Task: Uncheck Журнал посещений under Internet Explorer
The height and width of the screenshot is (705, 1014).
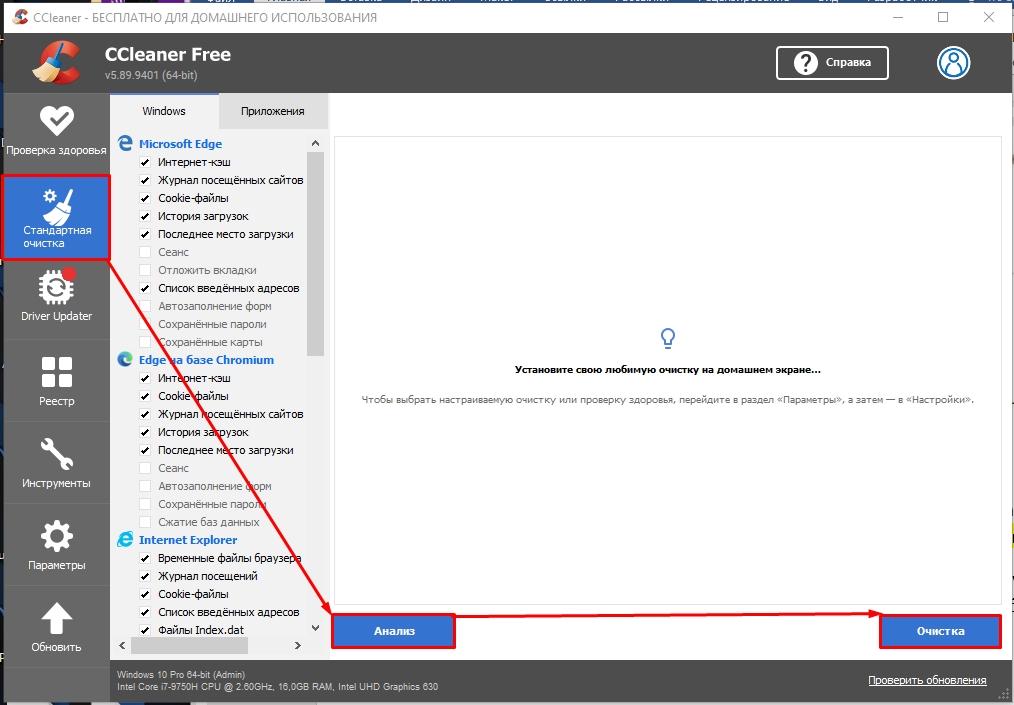Action: point(145,576)
